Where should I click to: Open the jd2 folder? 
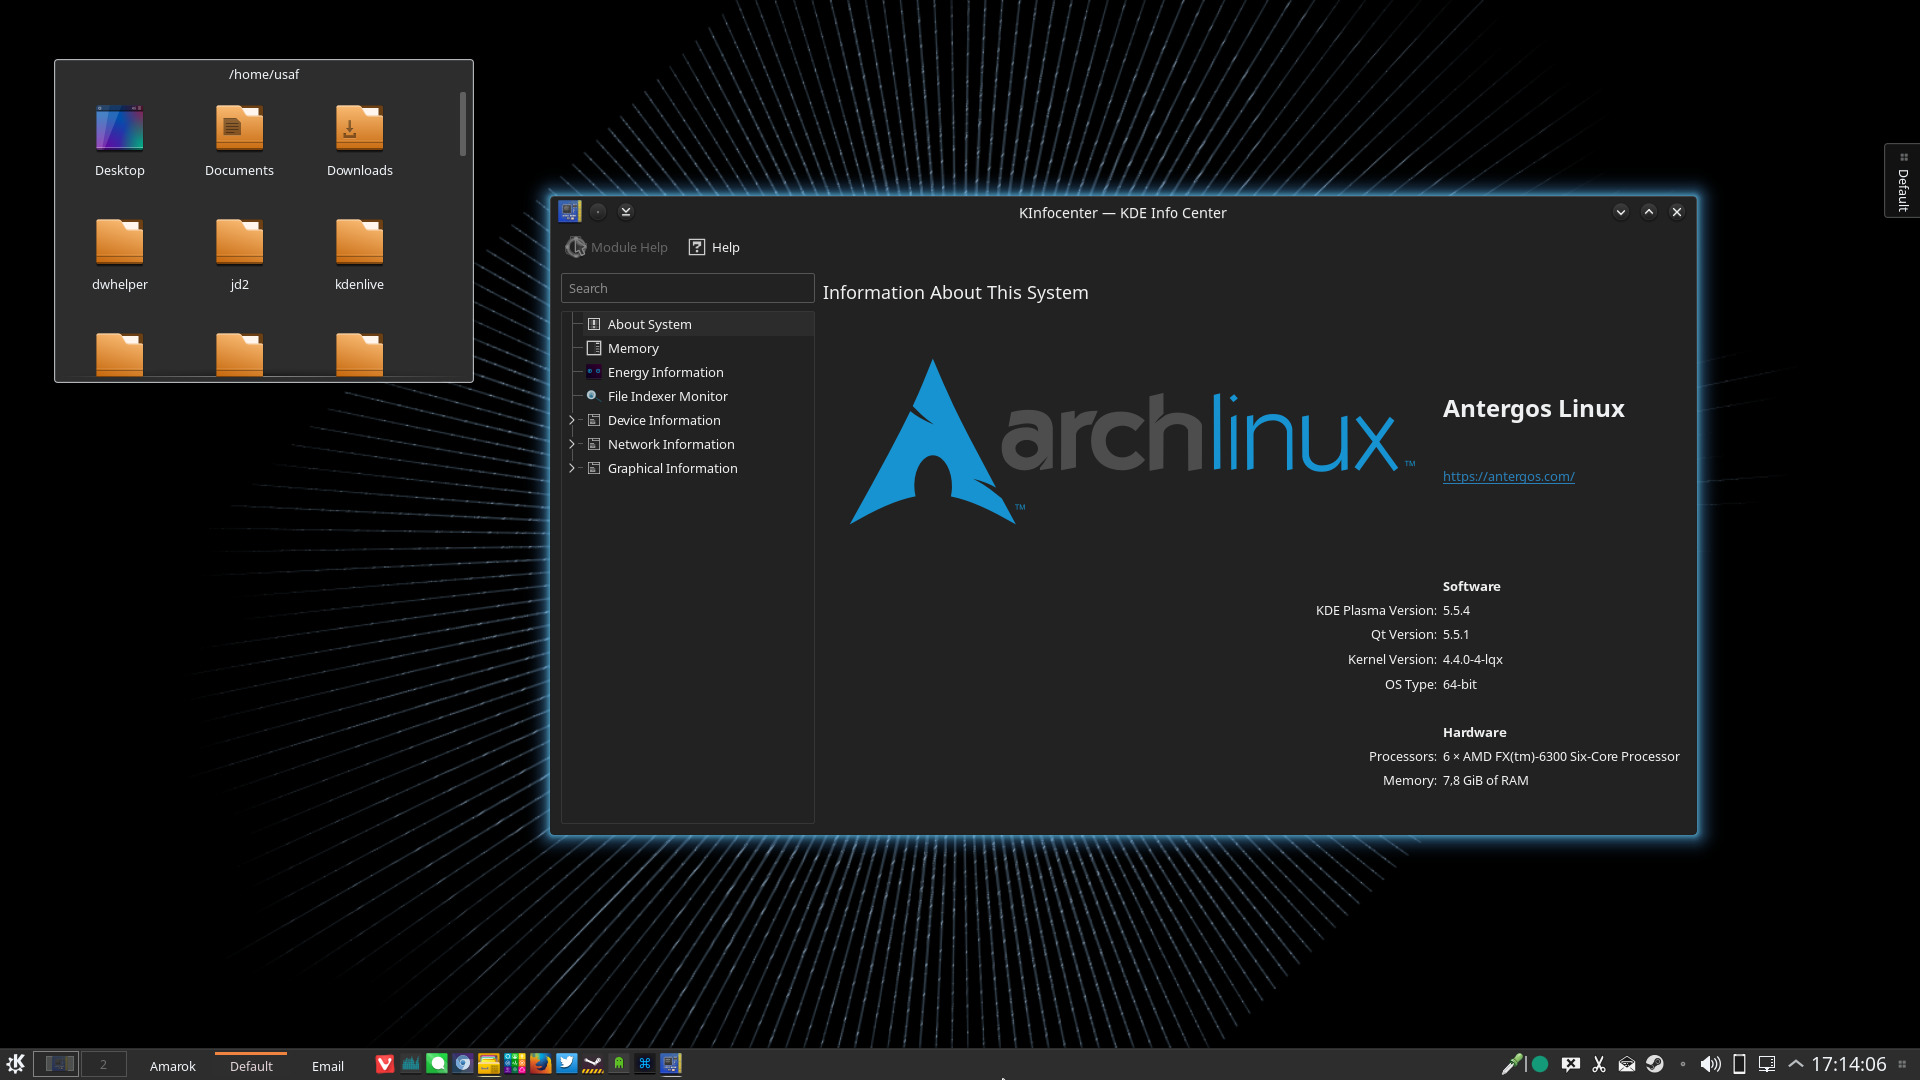pos(239,255)
